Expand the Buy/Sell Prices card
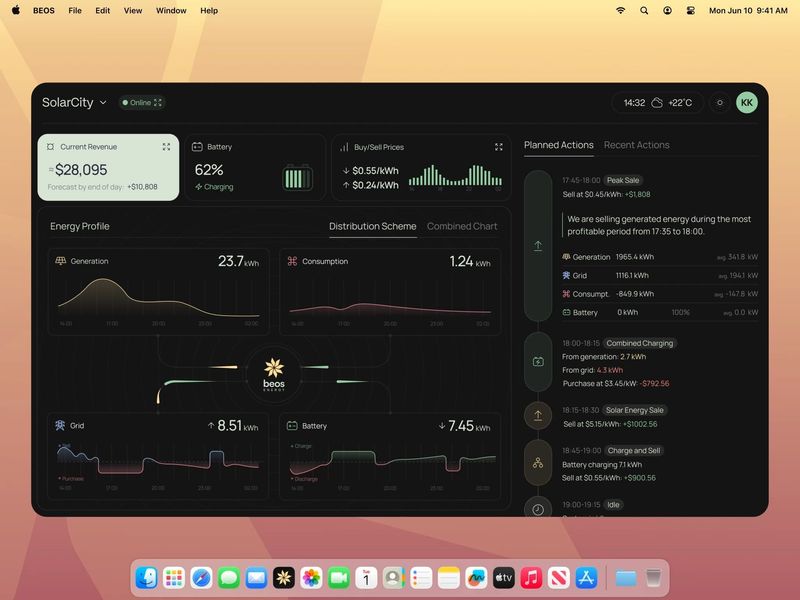Image resolution: width=800 pixels, height=600 pixels. (x=498, y=147)
